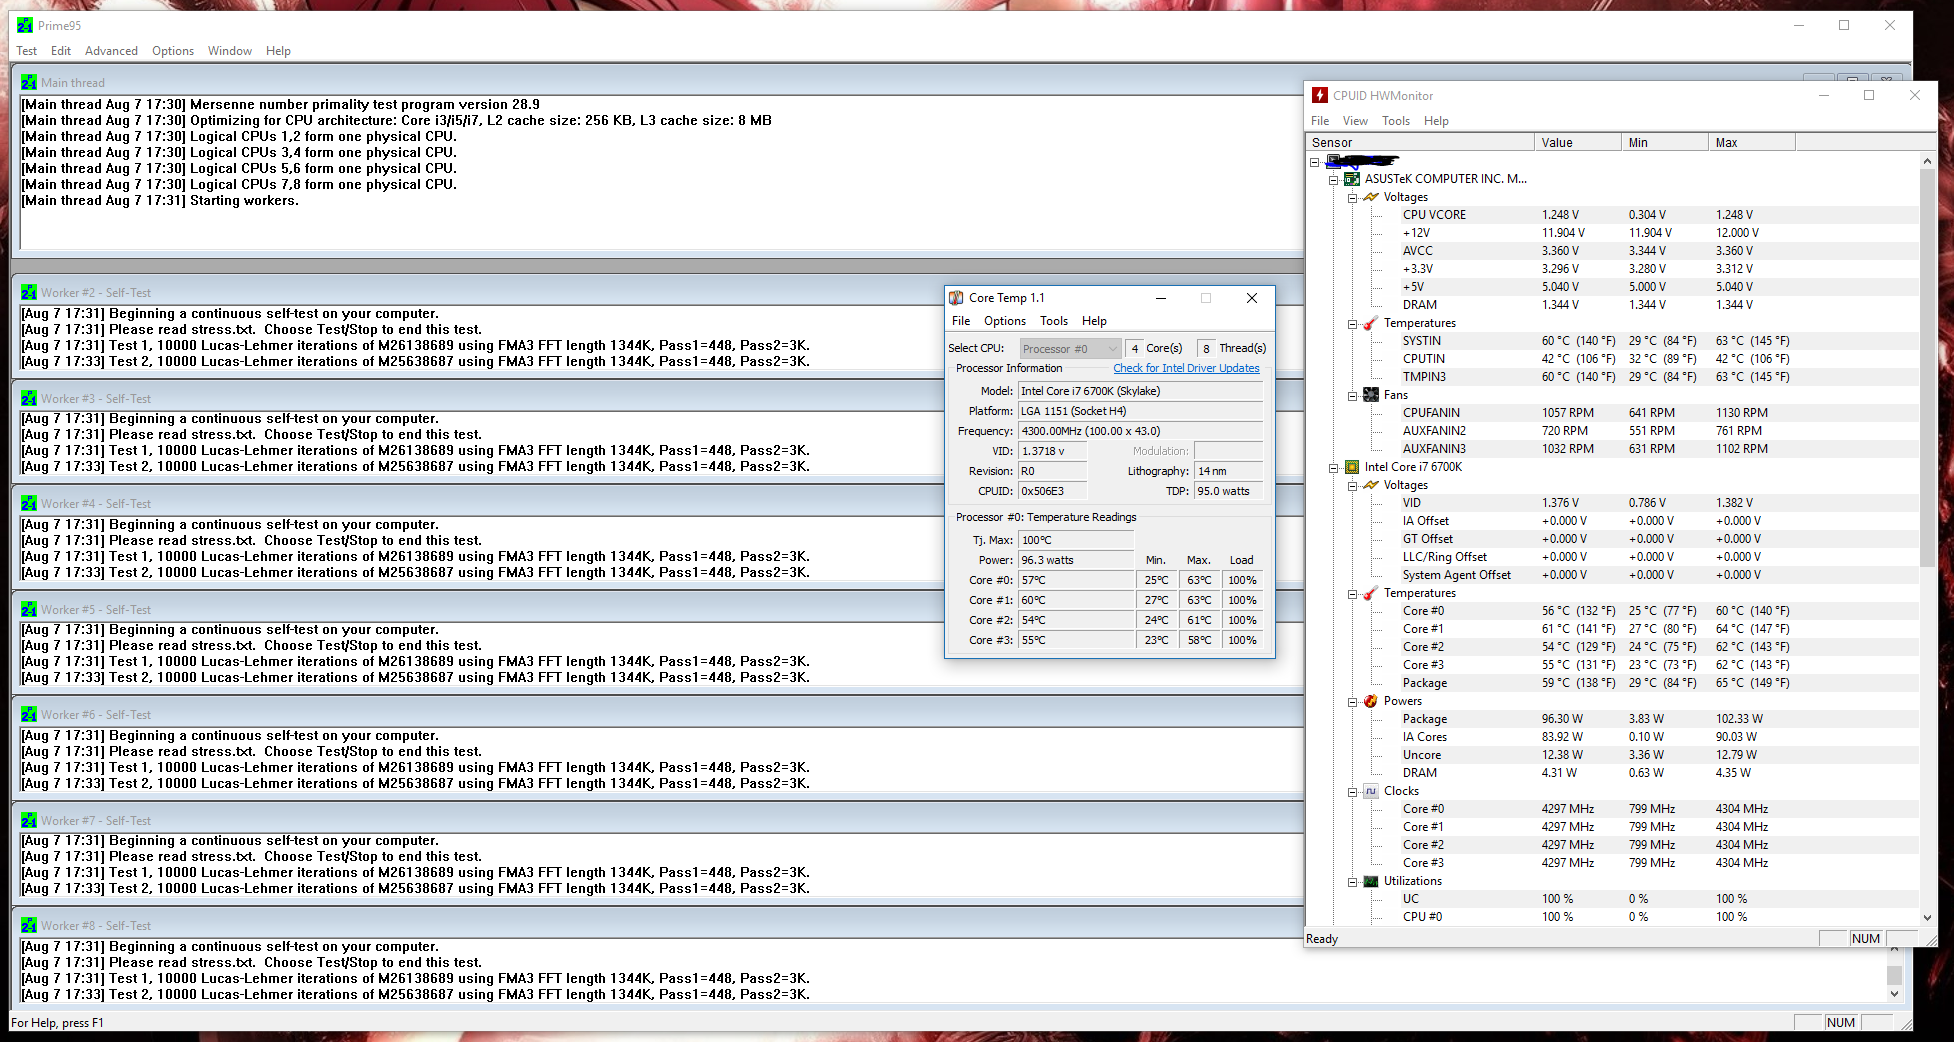This screenshot has width=1954, height=1042.
Task: Click the Fans icon in HWMonitor tree
Action: point(1371,395)
